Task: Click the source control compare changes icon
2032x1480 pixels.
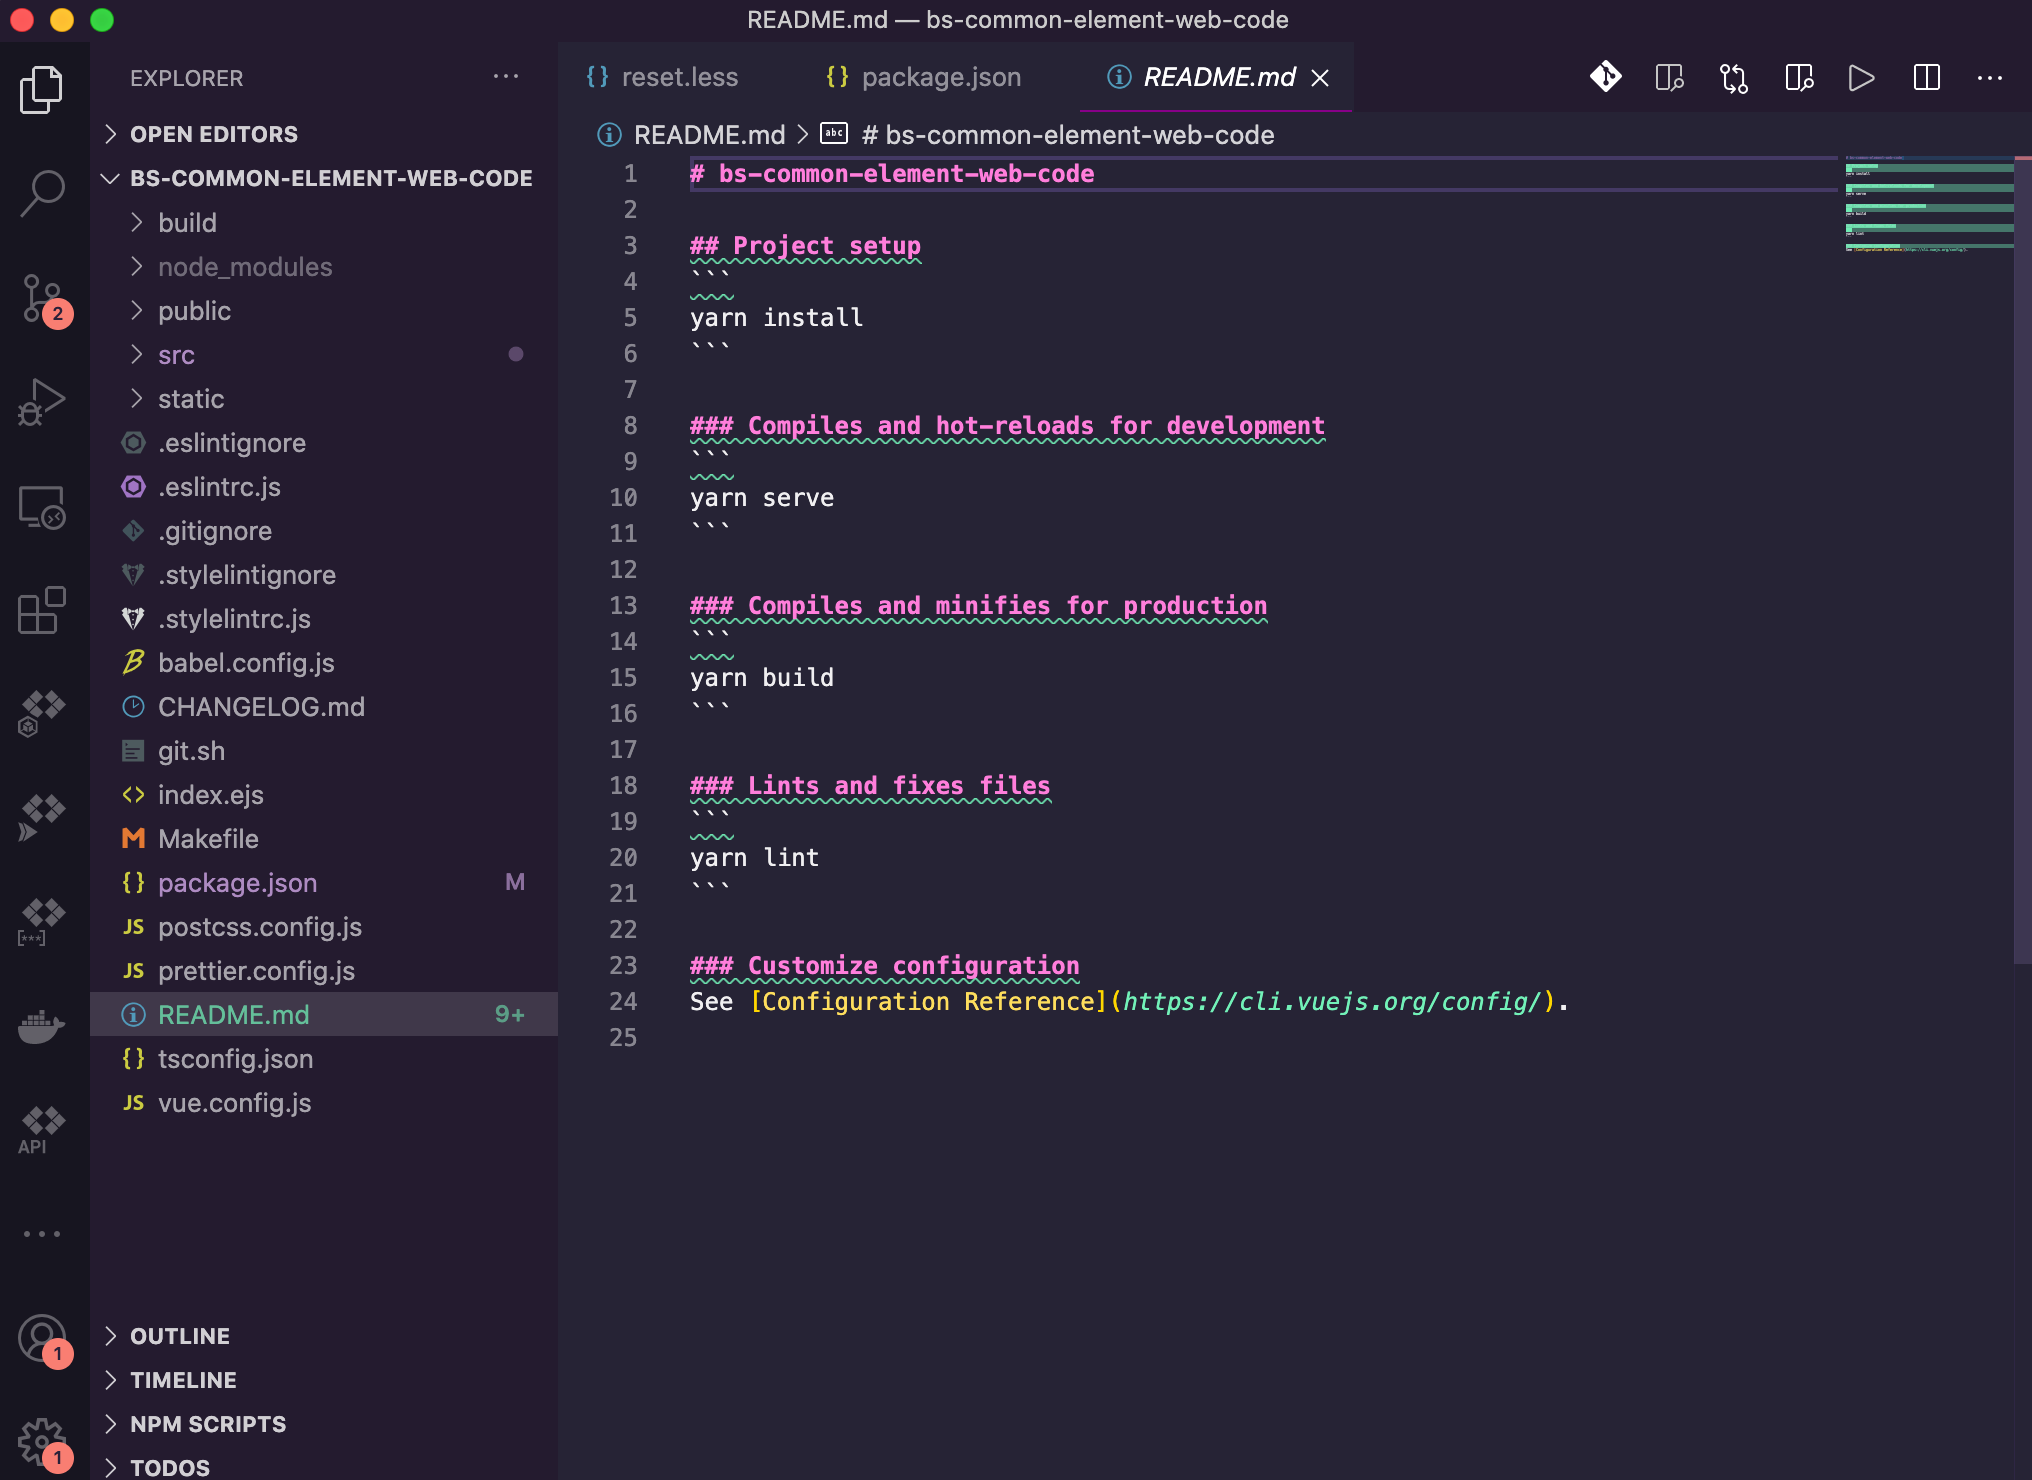Action: tap(1734, 77)
